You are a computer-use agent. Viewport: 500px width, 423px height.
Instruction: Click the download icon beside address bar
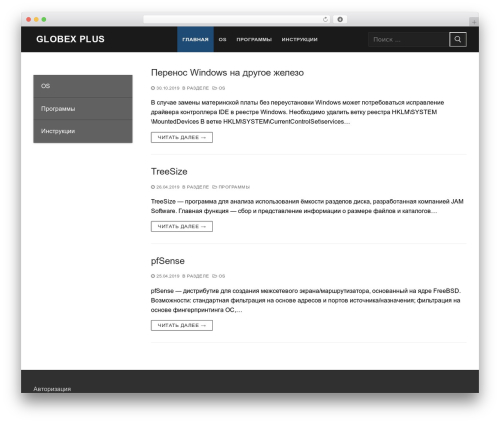click(x=340, y=19)
